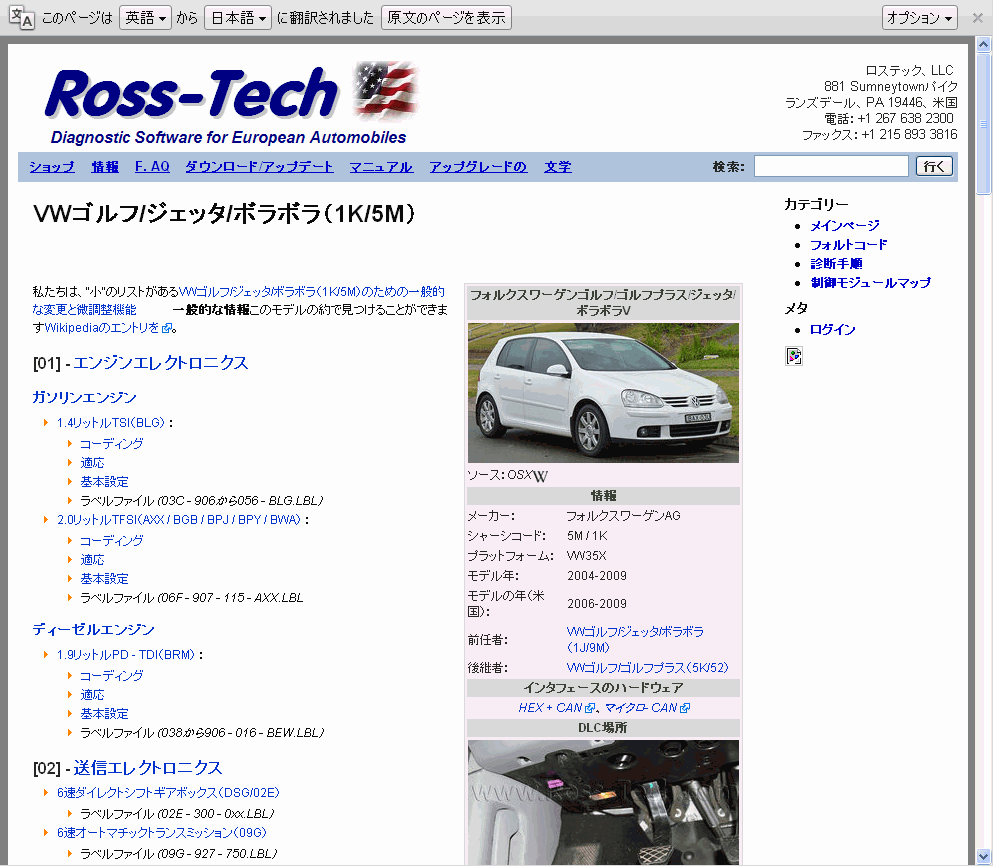The image size is (993, 866).
Task: Click the DLC location photo
Action: point(603,802)
